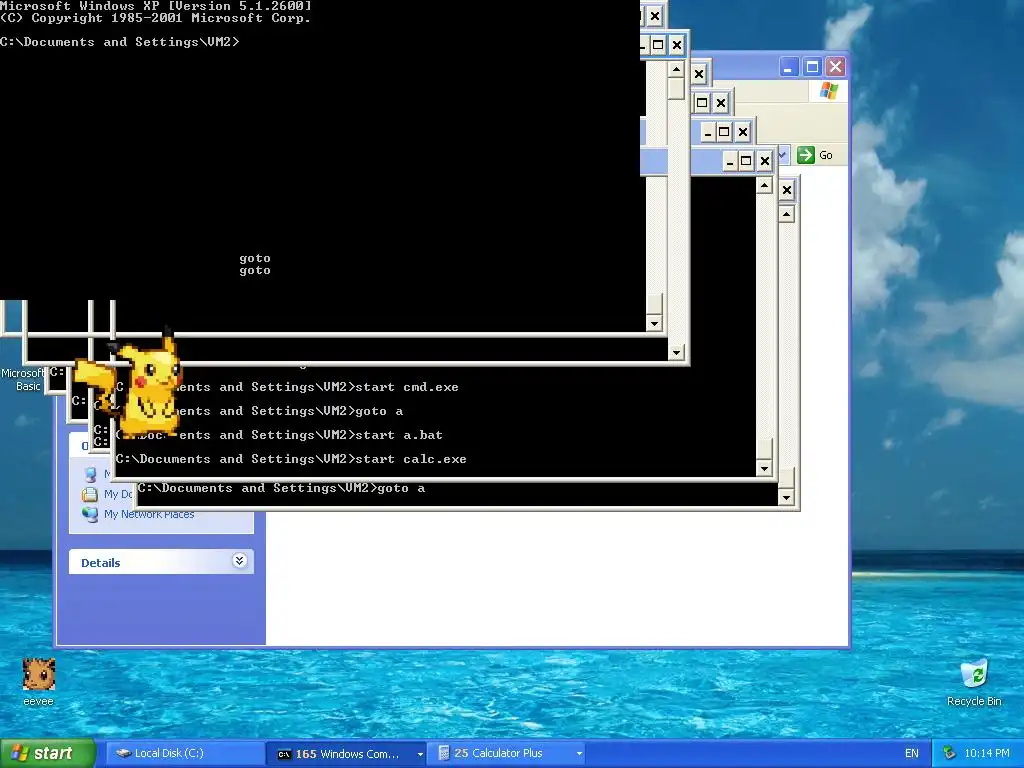Select the Microsoft Basic desktop icon label
Image resolution: width=1024 pixels, height=768 pixels.
[23, 379]
